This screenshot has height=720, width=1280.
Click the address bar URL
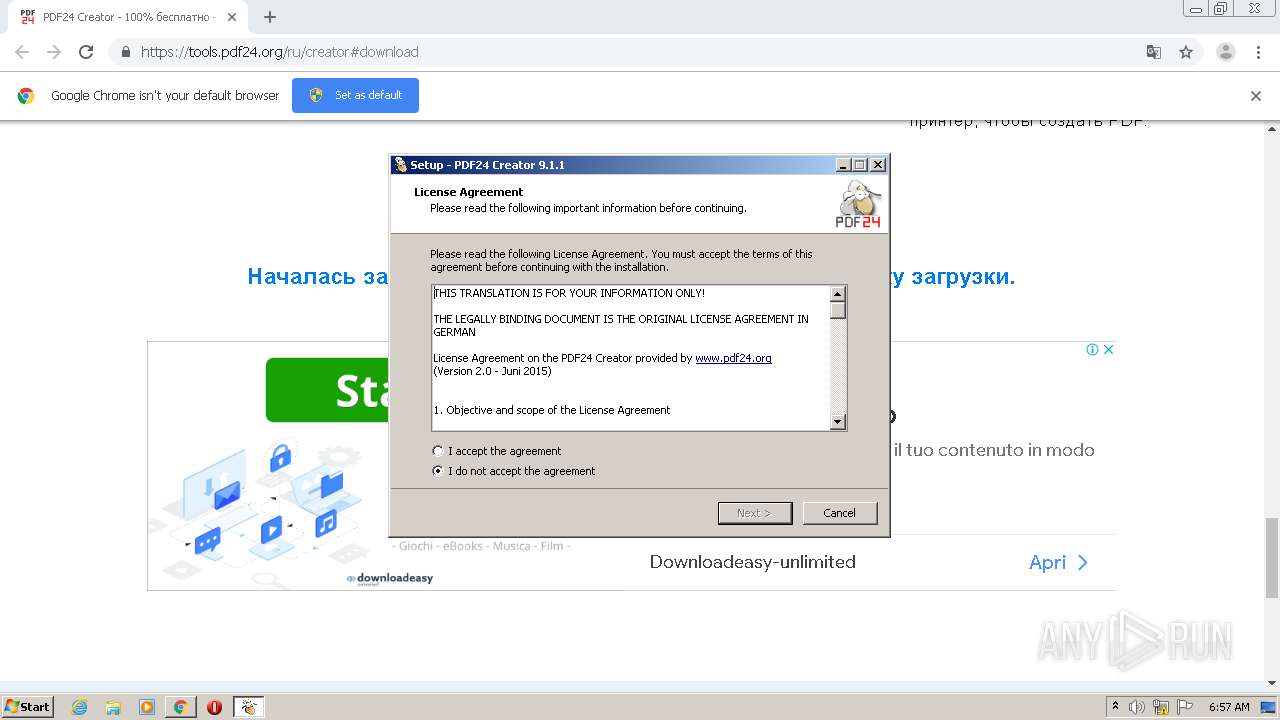tap(280, 52)
